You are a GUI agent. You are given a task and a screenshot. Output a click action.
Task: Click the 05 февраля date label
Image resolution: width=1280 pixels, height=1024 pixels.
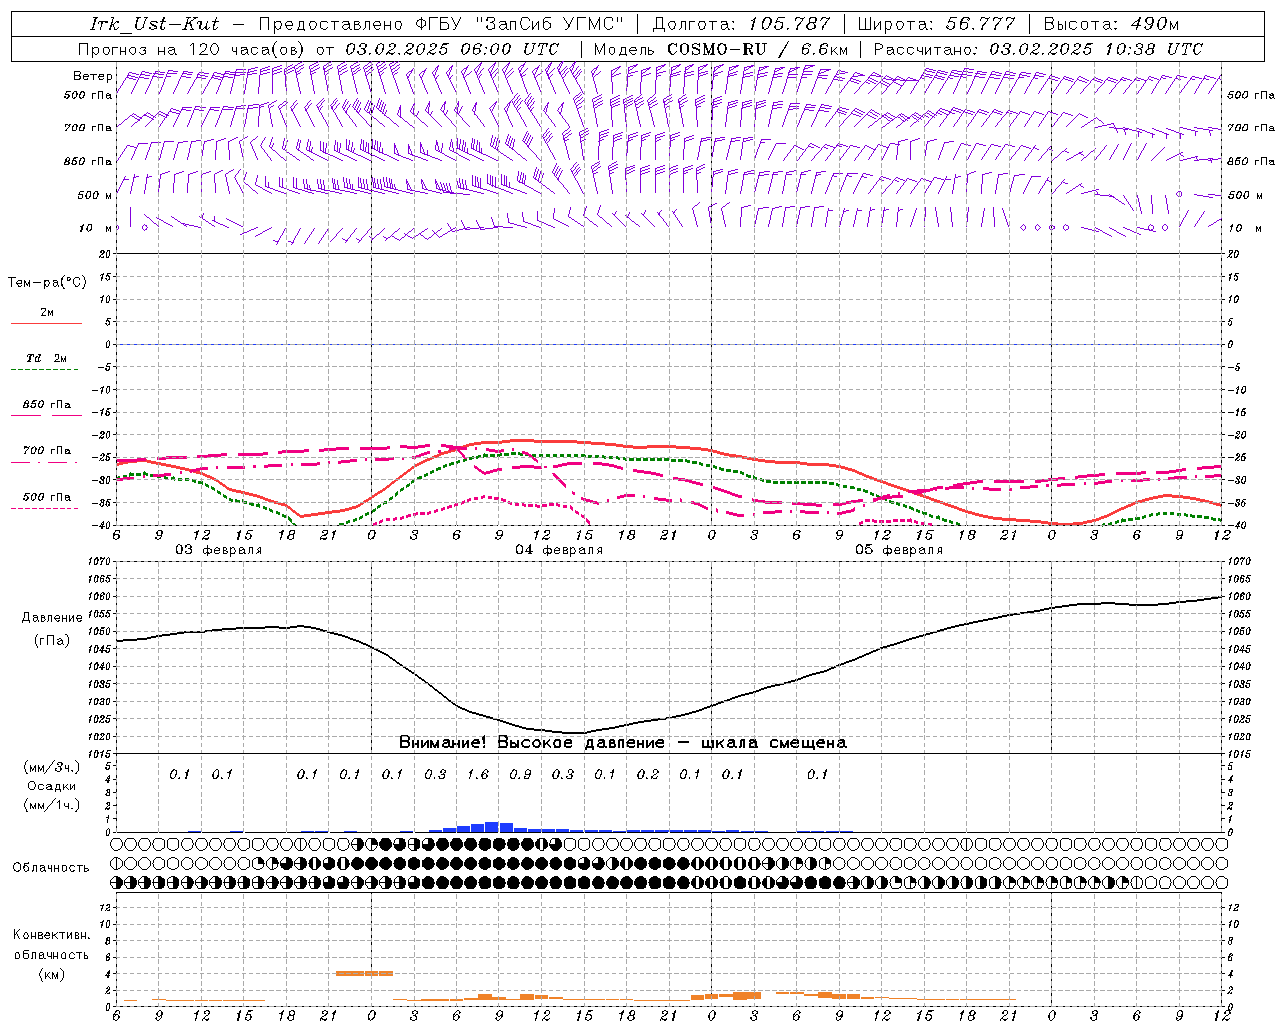(899, 550)
